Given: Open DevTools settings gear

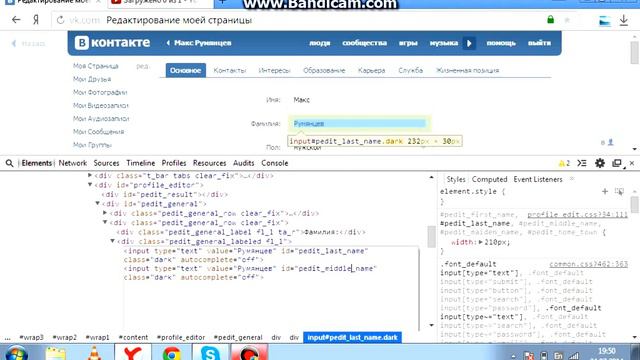Looking at the screenshot, I should point(600,163).
